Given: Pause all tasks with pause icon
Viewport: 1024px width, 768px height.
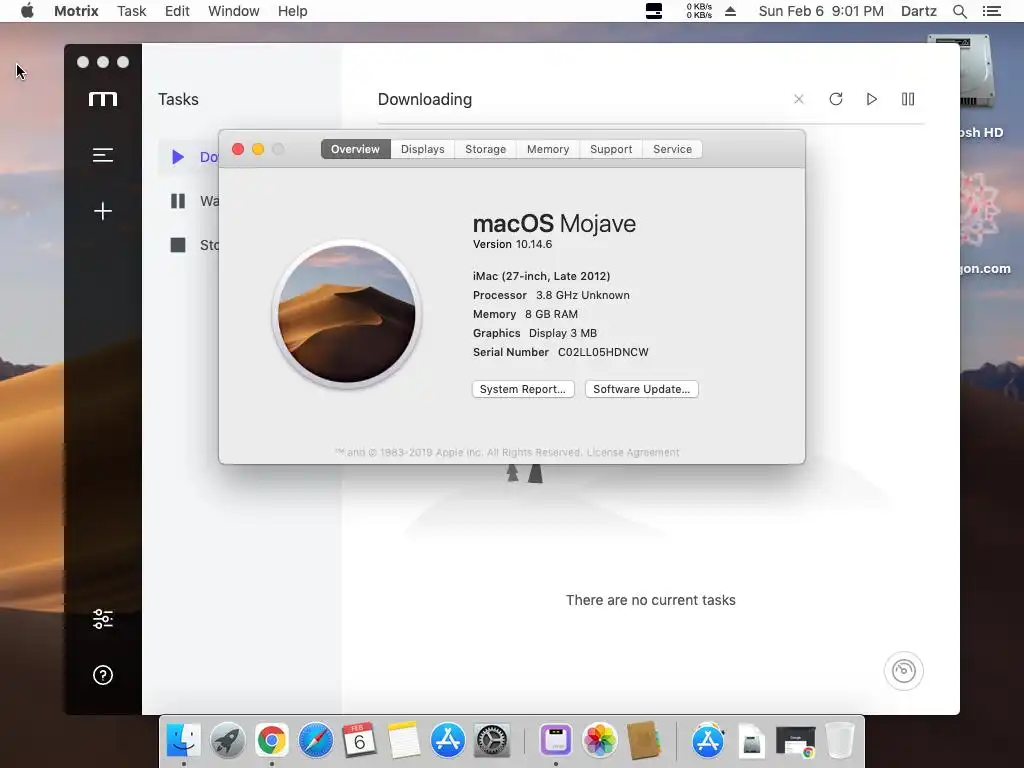Looking at the screenshot, I should [x=908, y=99].
